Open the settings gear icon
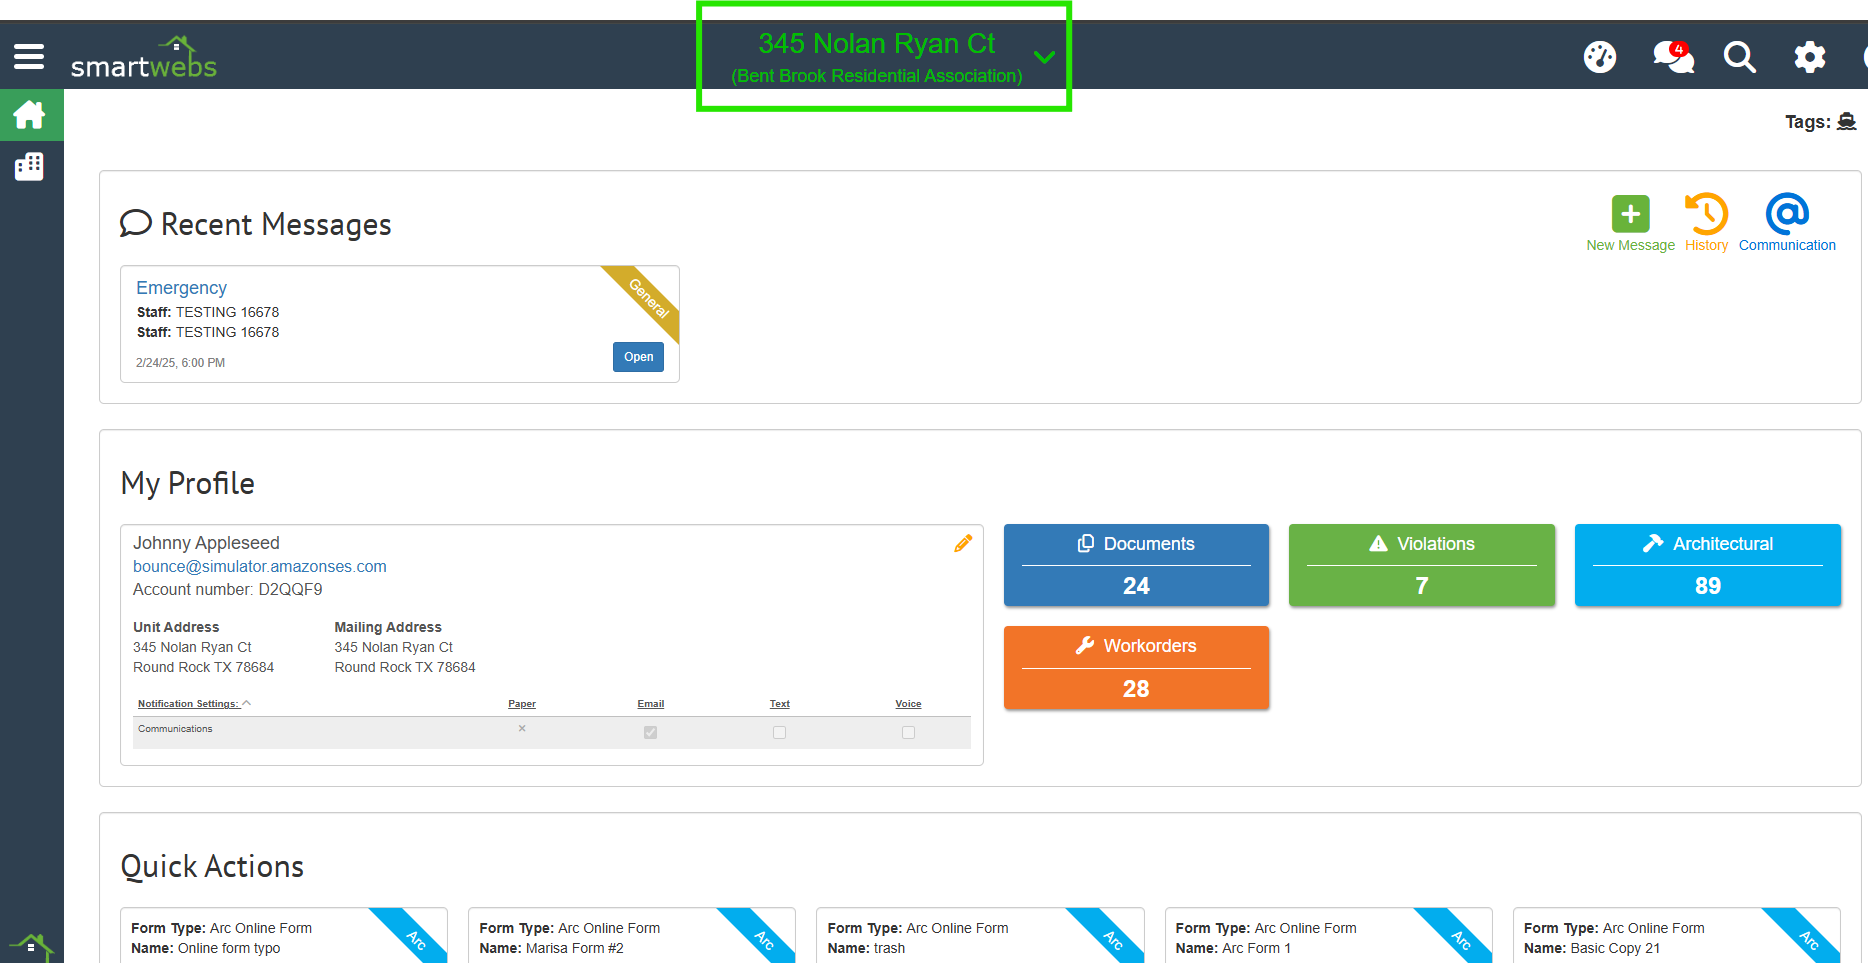 pos(1809,57)
